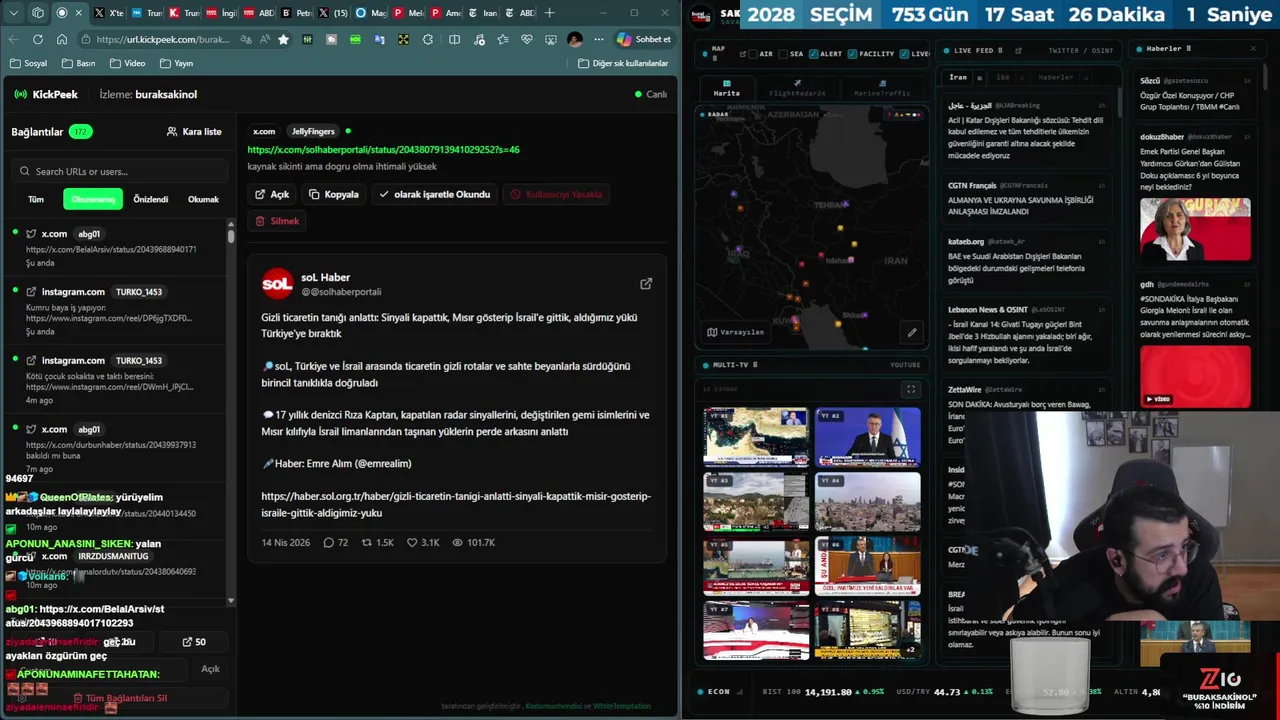Star this page as a favorite

click(x=283, y=39)
